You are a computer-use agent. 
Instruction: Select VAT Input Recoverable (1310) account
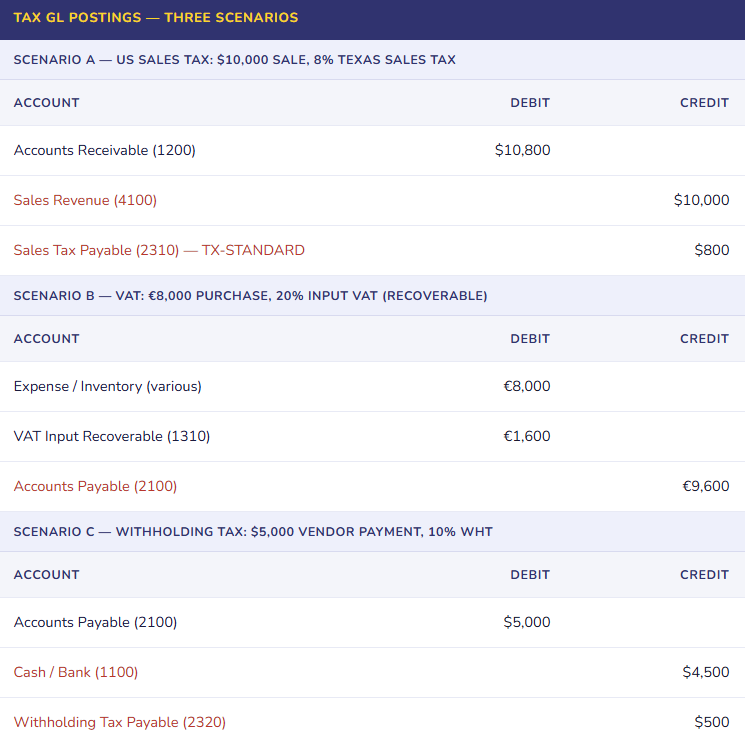coord(112,436)
